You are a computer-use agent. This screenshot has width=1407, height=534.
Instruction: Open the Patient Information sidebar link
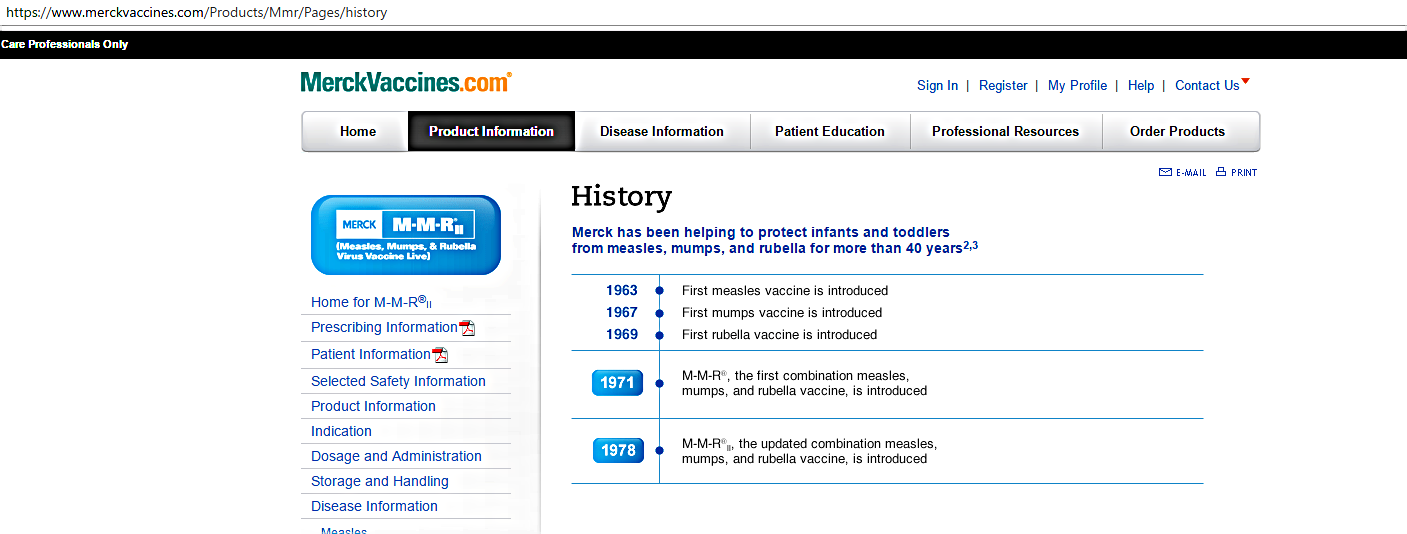pos(370,355)
